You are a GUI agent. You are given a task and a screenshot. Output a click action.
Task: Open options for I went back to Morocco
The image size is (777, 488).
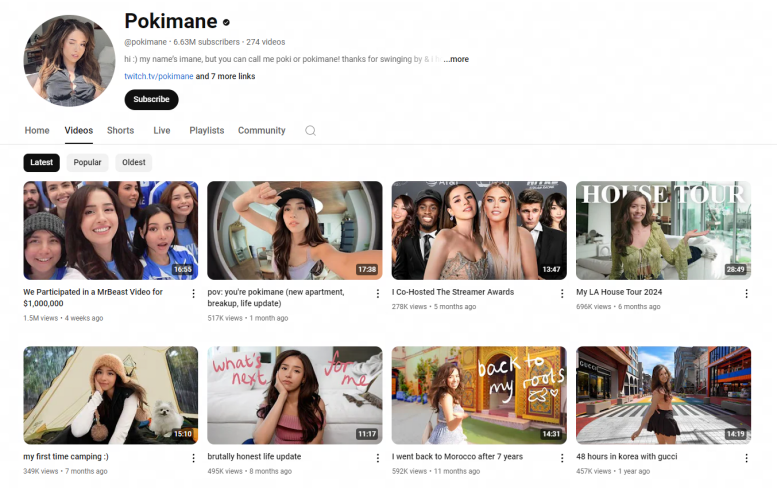562,458
